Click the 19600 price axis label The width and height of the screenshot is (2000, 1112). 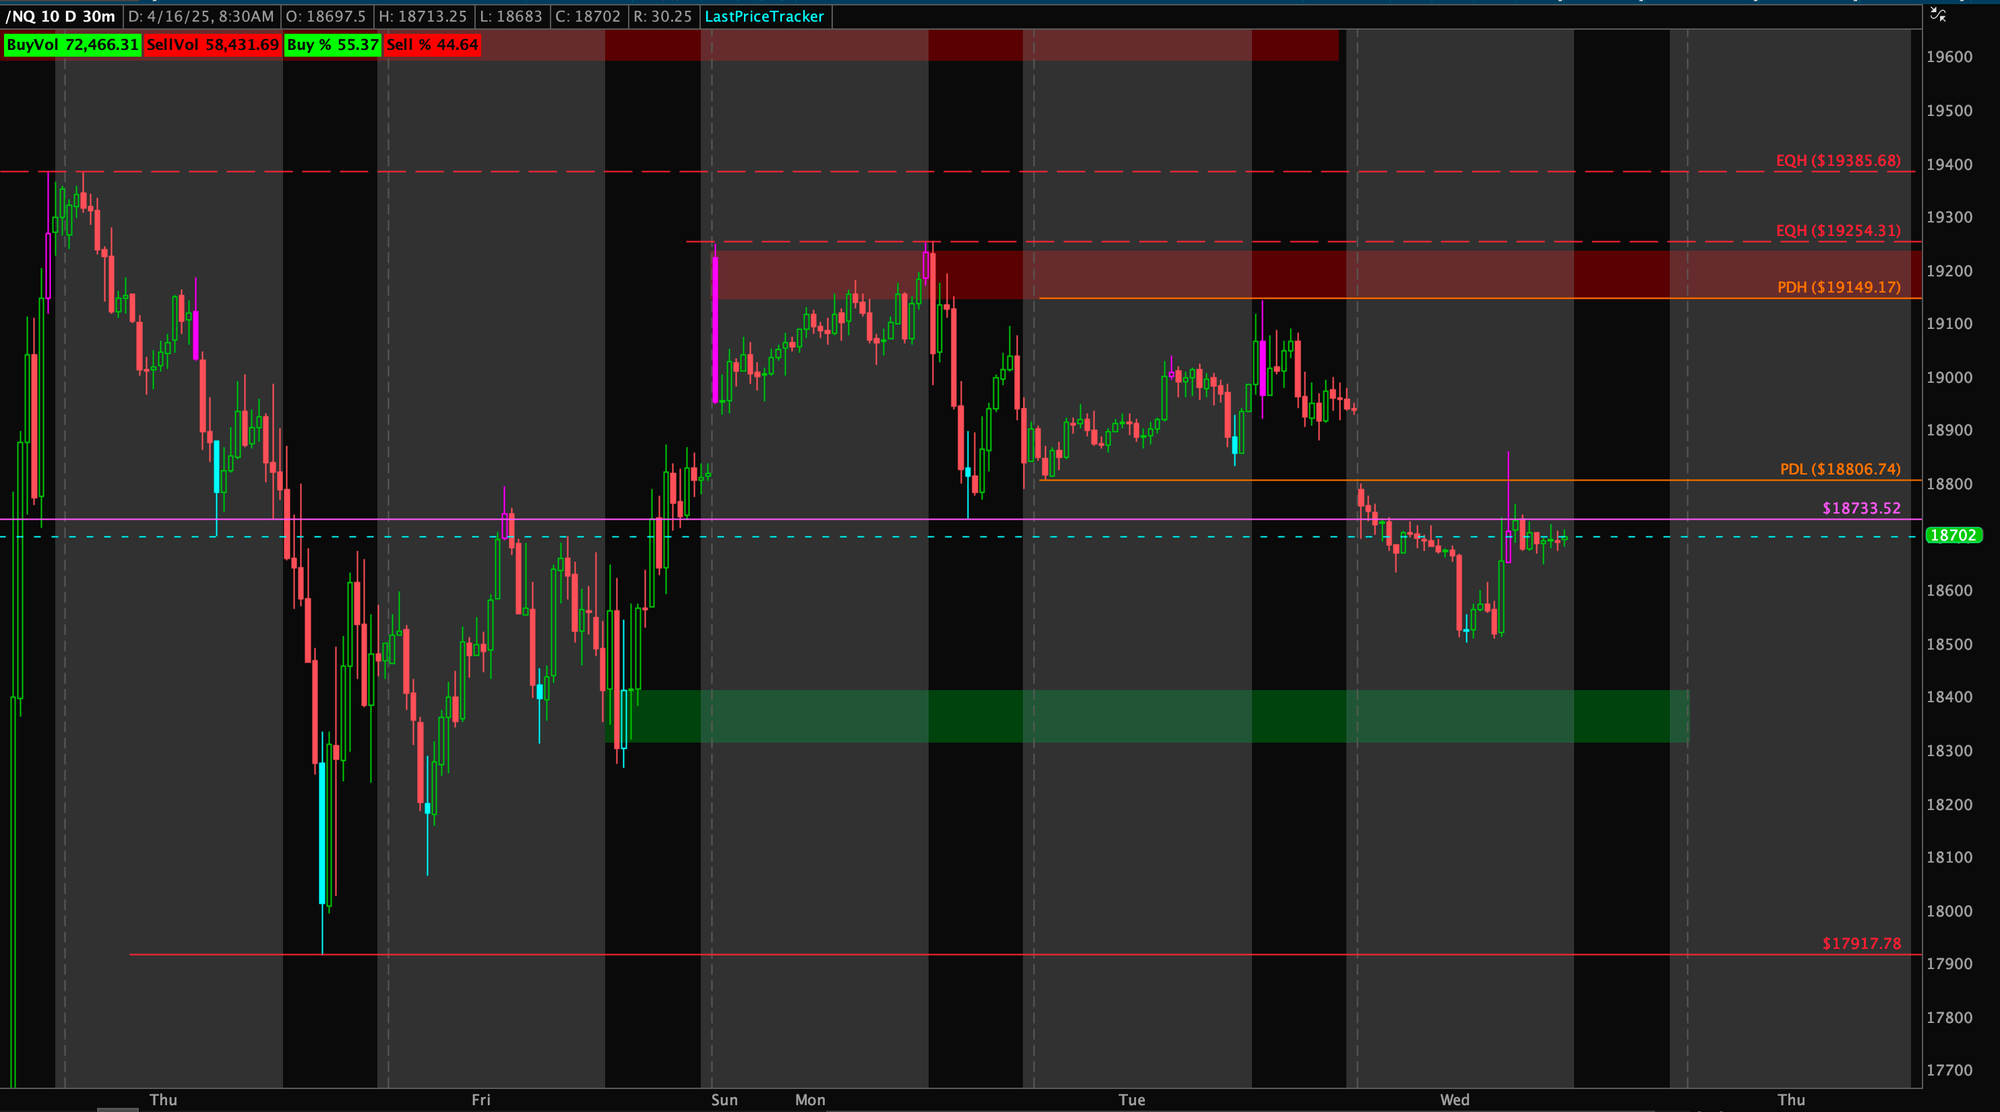tap(1949, 57)
